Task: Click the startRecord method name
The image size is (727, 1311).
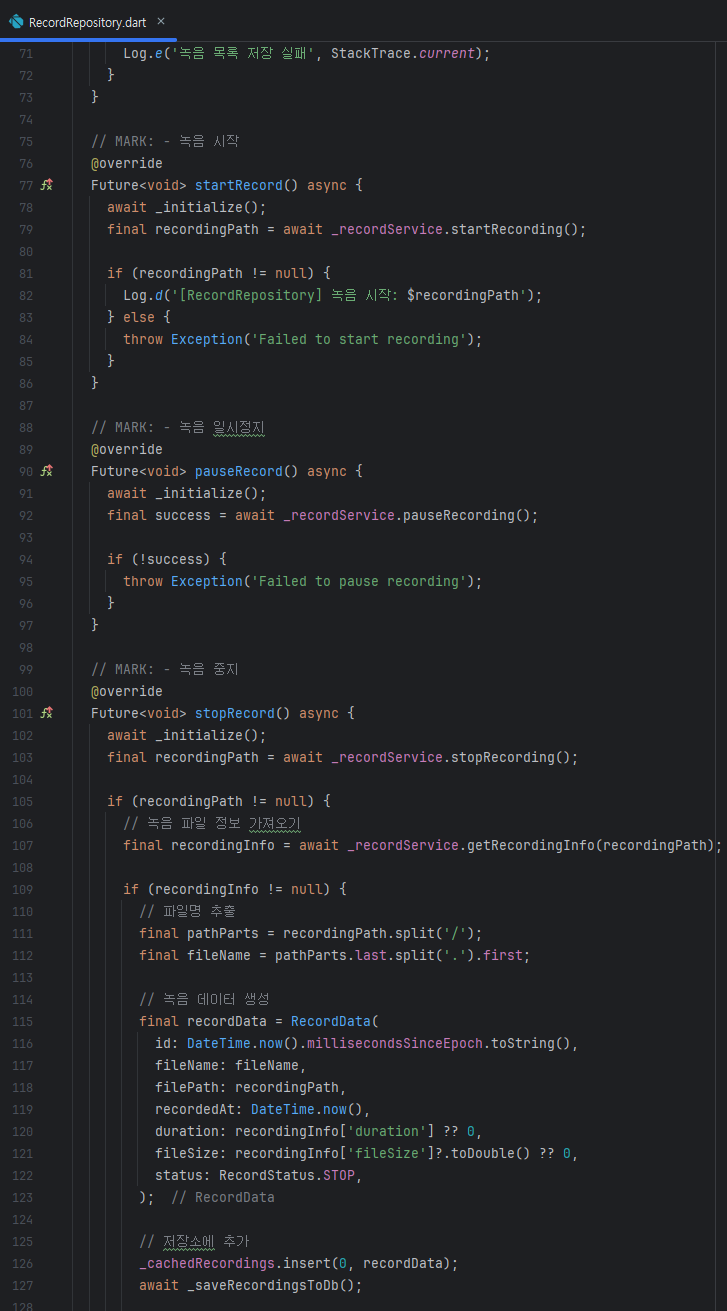Action: (x=239, y=185)
